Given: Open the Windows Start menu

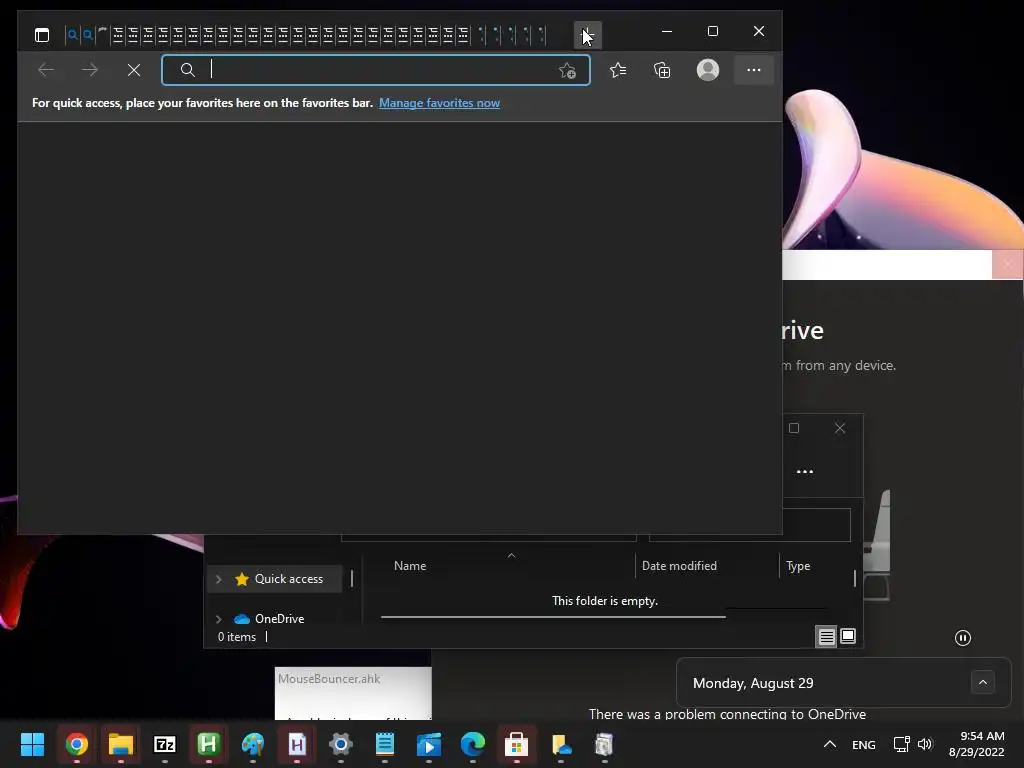Looking at the screenshot, I should [32, 744].
